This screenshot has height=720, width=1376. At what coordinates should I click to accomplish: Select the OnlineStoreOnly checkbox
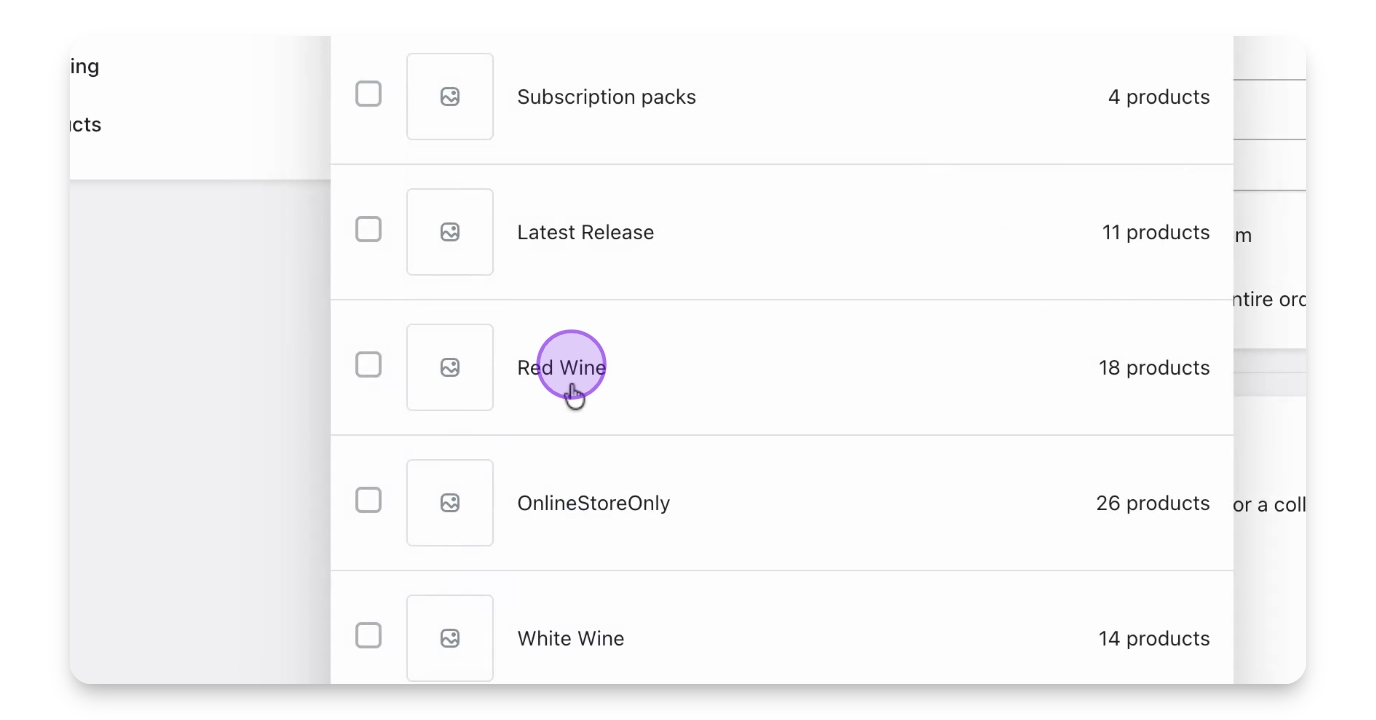[369, 500]
